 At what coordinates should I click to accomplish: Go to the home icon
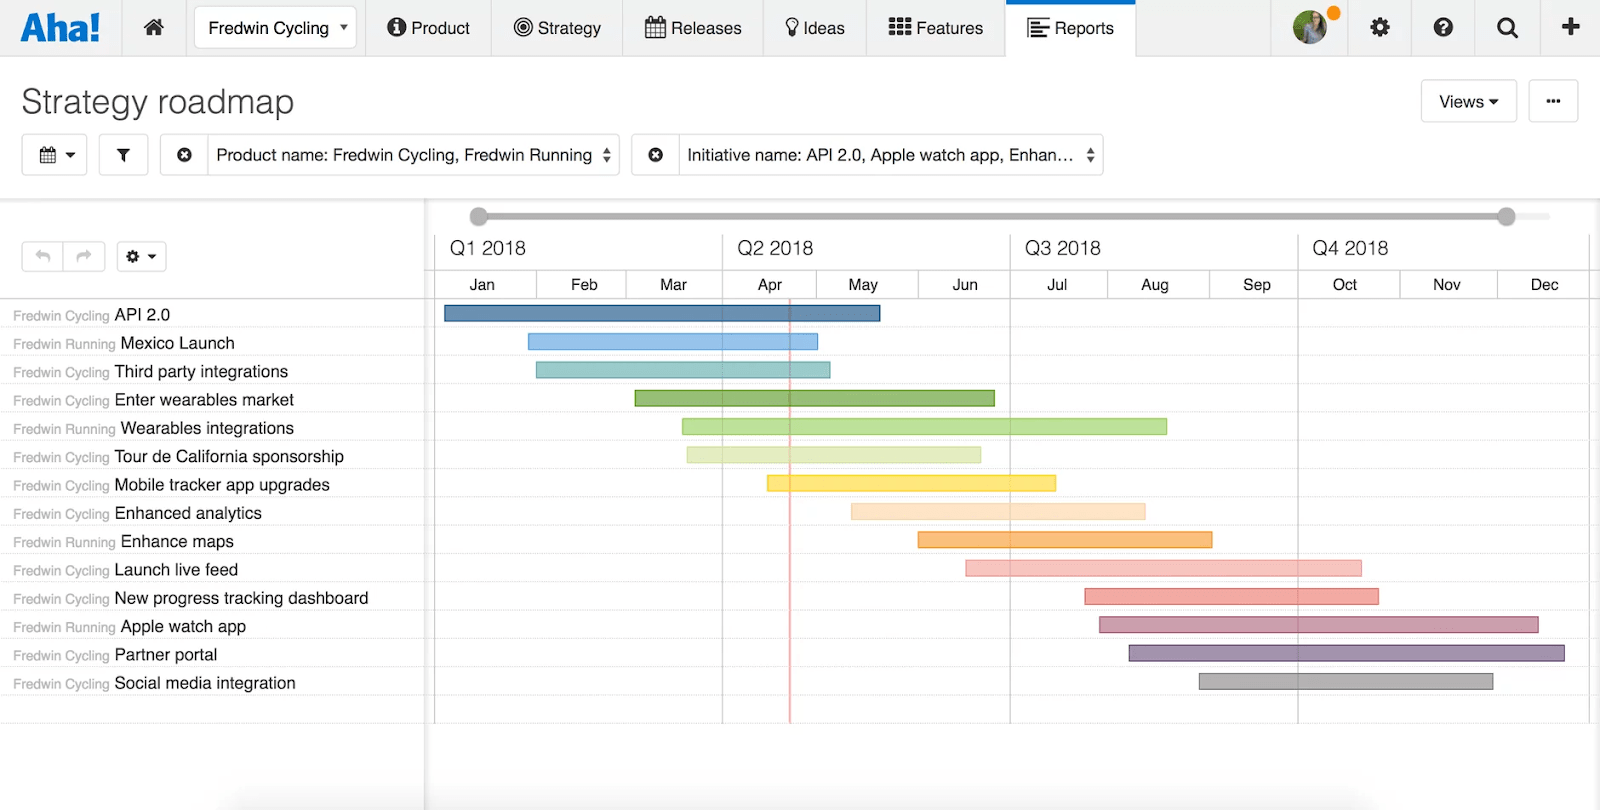point(154,28)
